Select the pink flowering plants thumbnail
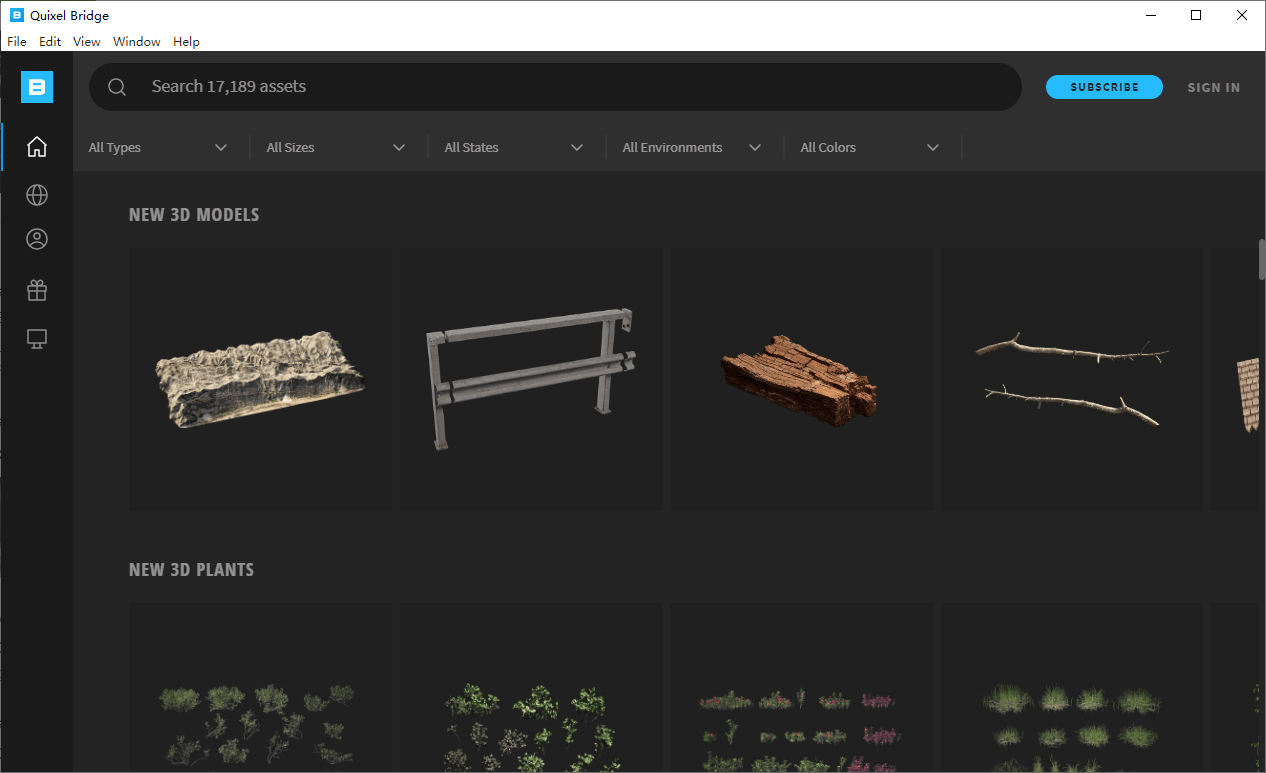The height and width of the screenshot is (773, 1266). pyautogui.click(x=801, y=687)
